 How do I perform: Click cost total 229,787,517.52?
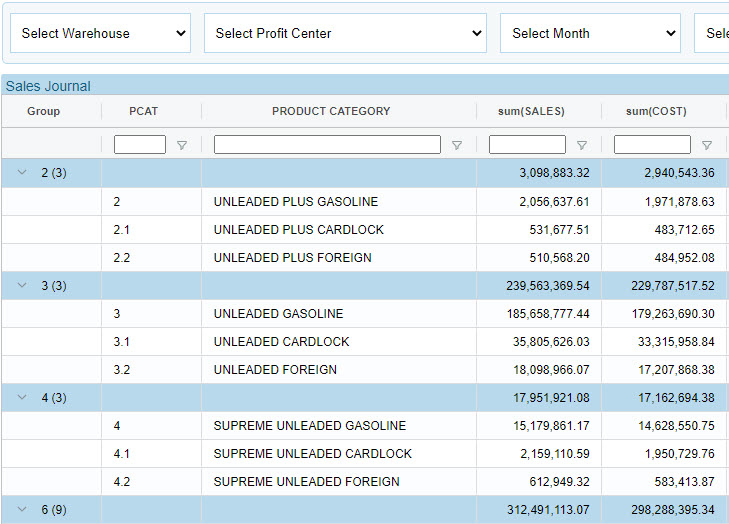pyautogui.click(x=673, y=285)
